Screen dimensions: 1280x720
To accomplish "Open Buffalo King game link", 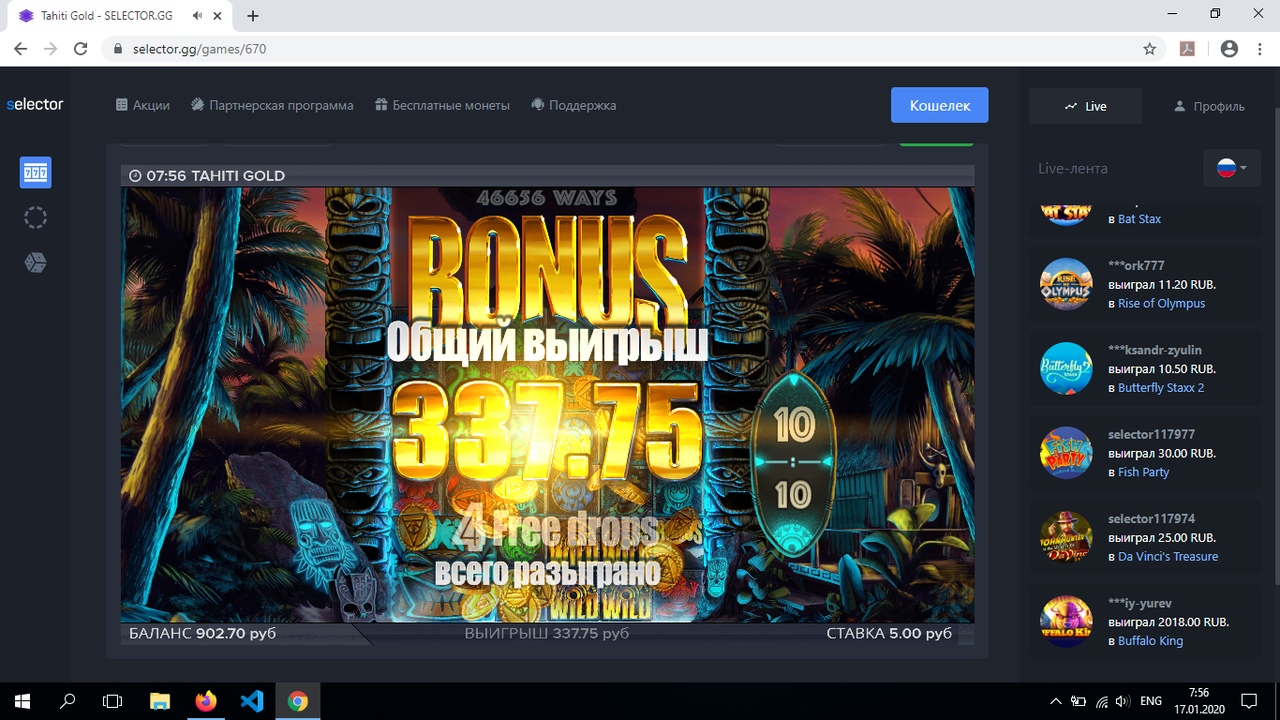I will click(x=1150, y=641).
